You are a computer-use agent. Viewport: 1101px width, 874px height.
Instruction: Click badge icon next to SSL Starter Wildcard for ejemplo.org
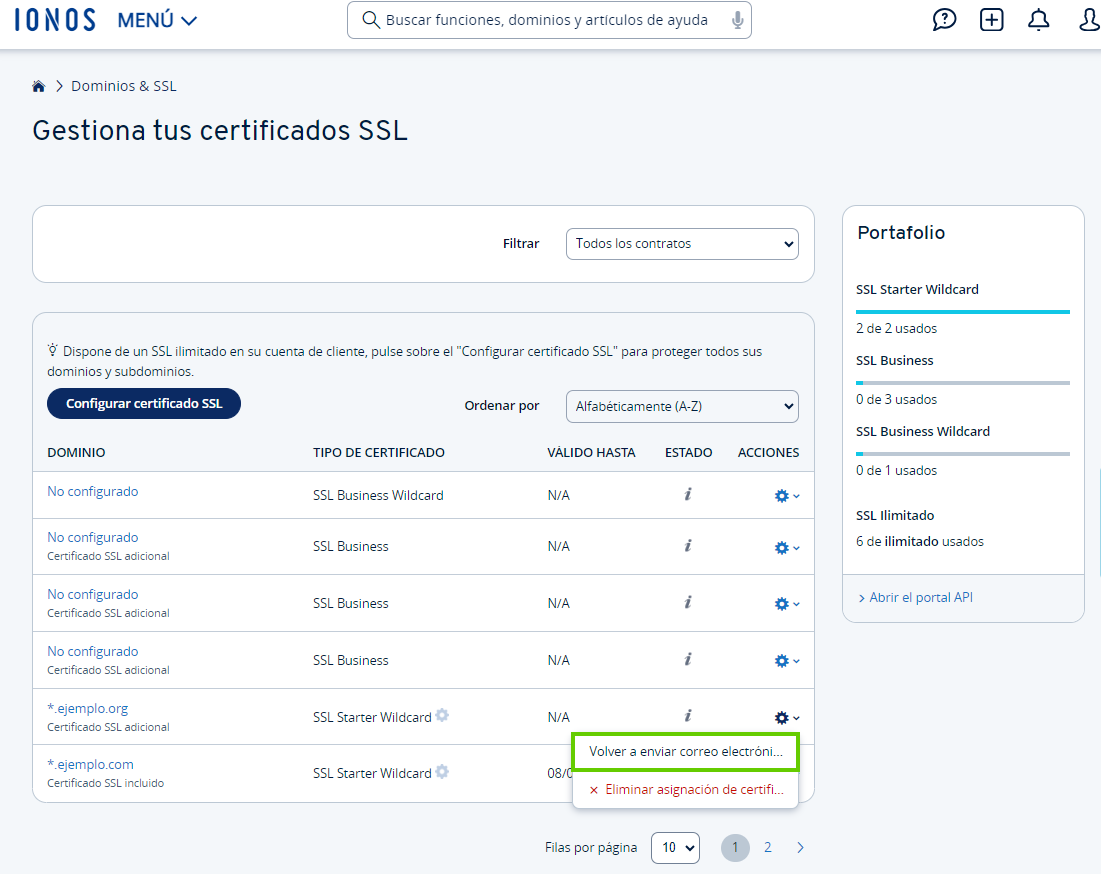click(442, 715)
